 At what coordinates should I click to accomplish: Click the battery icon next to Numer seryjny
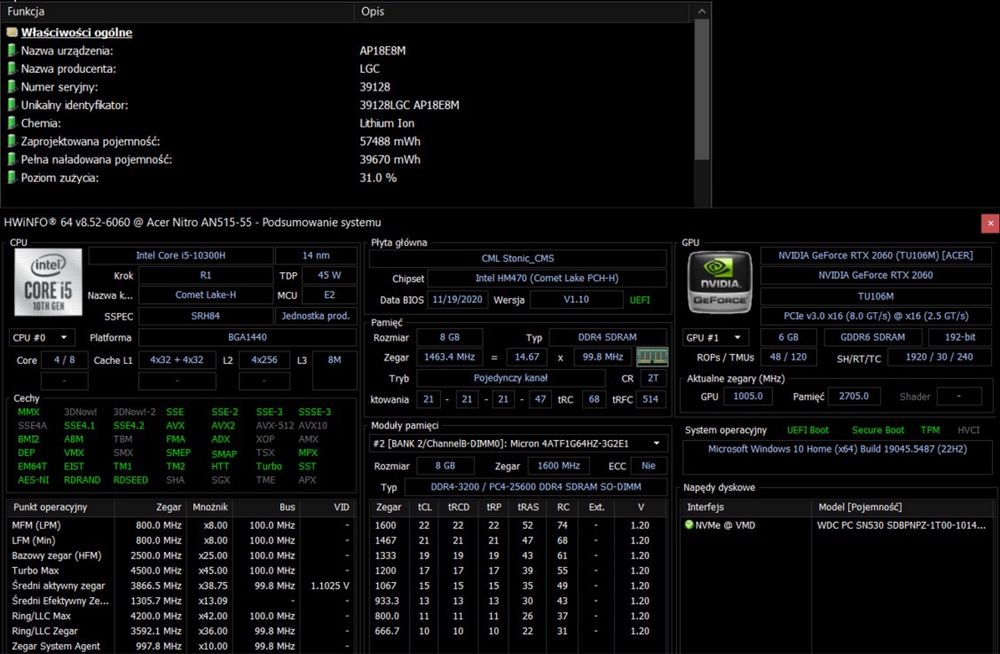(11, 87)
